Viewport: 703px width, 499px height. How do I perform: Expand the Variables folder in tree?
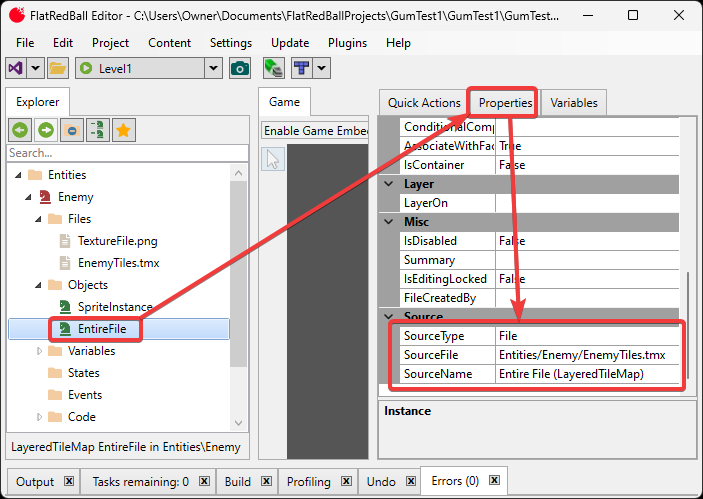tap(41, 351)
